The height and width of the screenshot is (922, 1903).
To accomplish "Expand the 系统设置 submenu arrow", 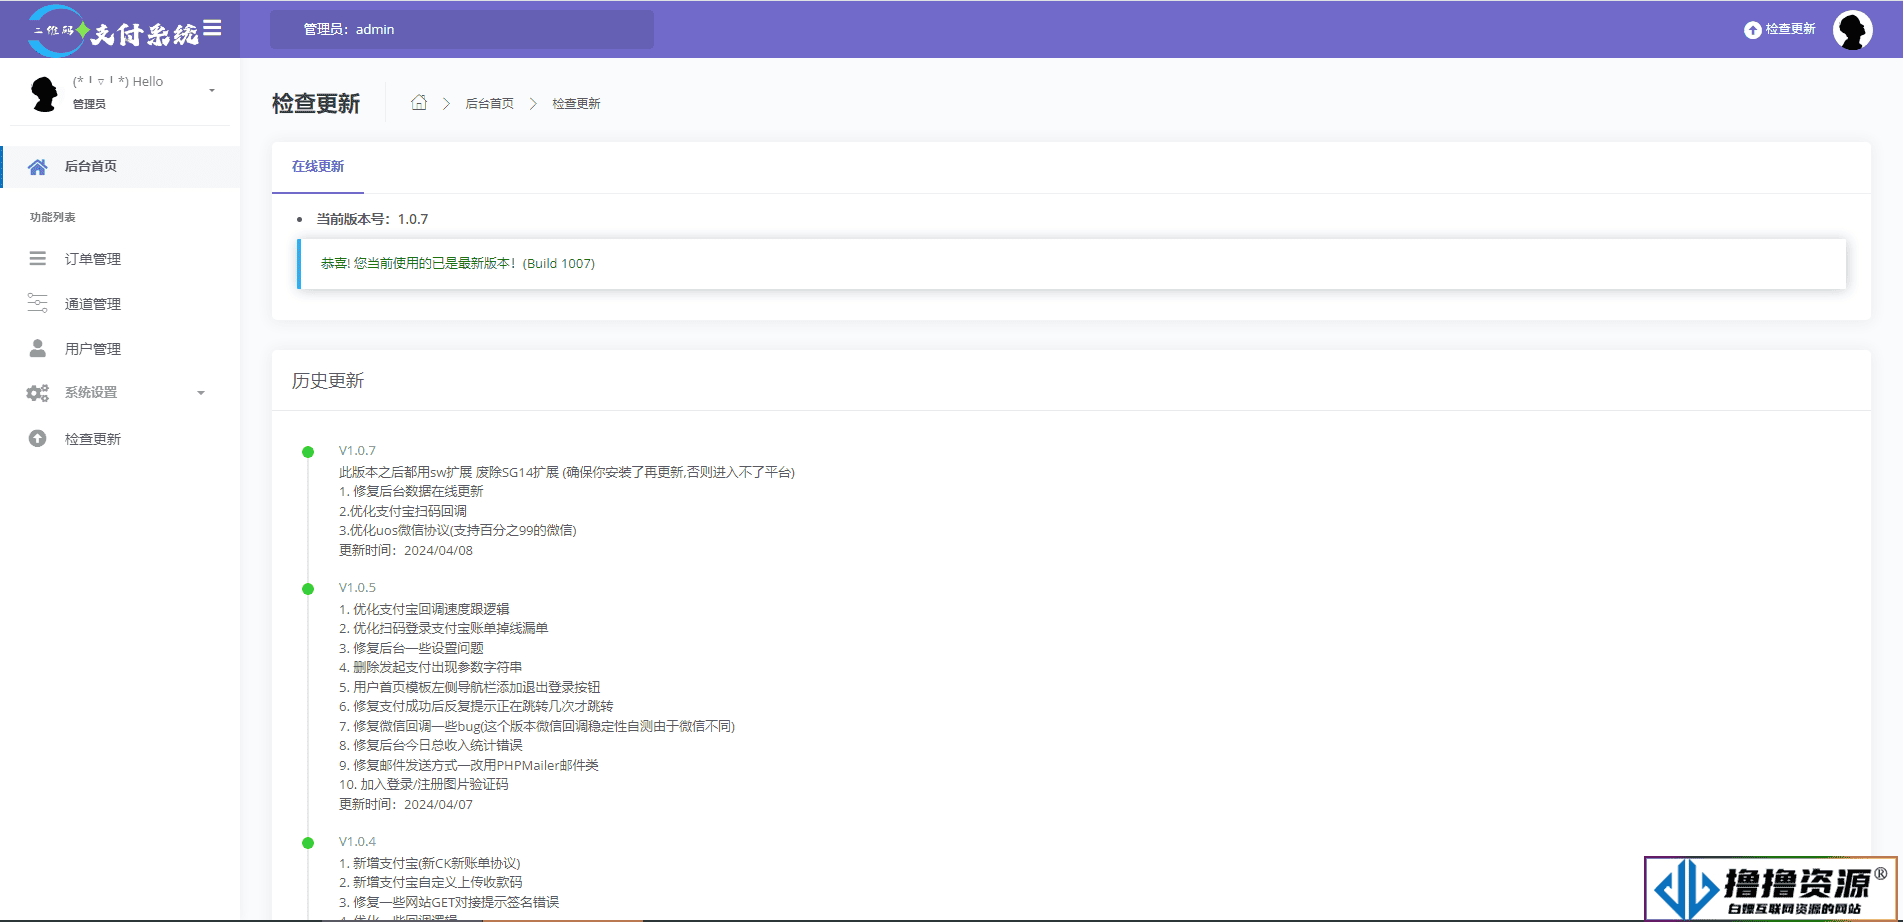I will point(201,393).
